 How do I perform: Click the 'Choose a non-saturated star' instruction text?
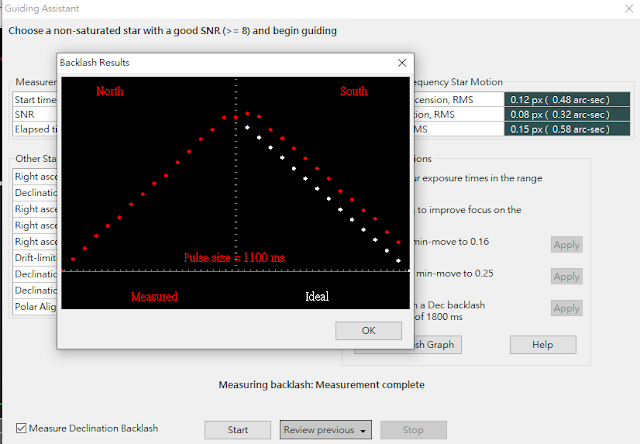click(x=173, y=31)
